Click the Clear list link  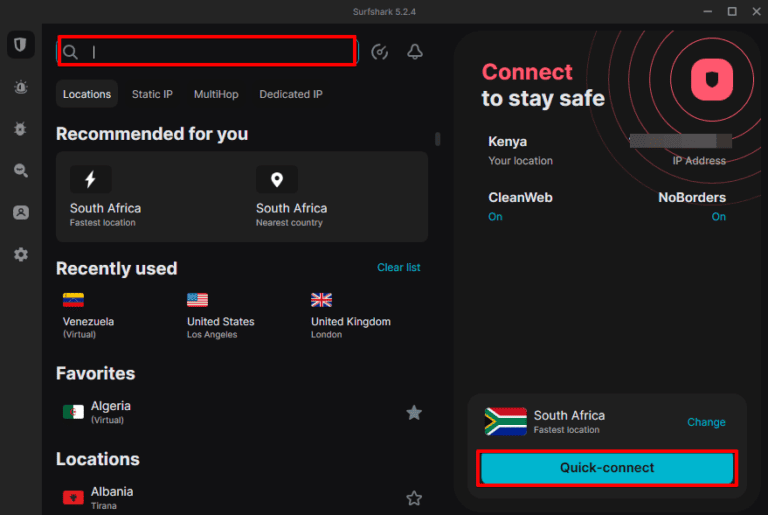(x=398, y=267)
